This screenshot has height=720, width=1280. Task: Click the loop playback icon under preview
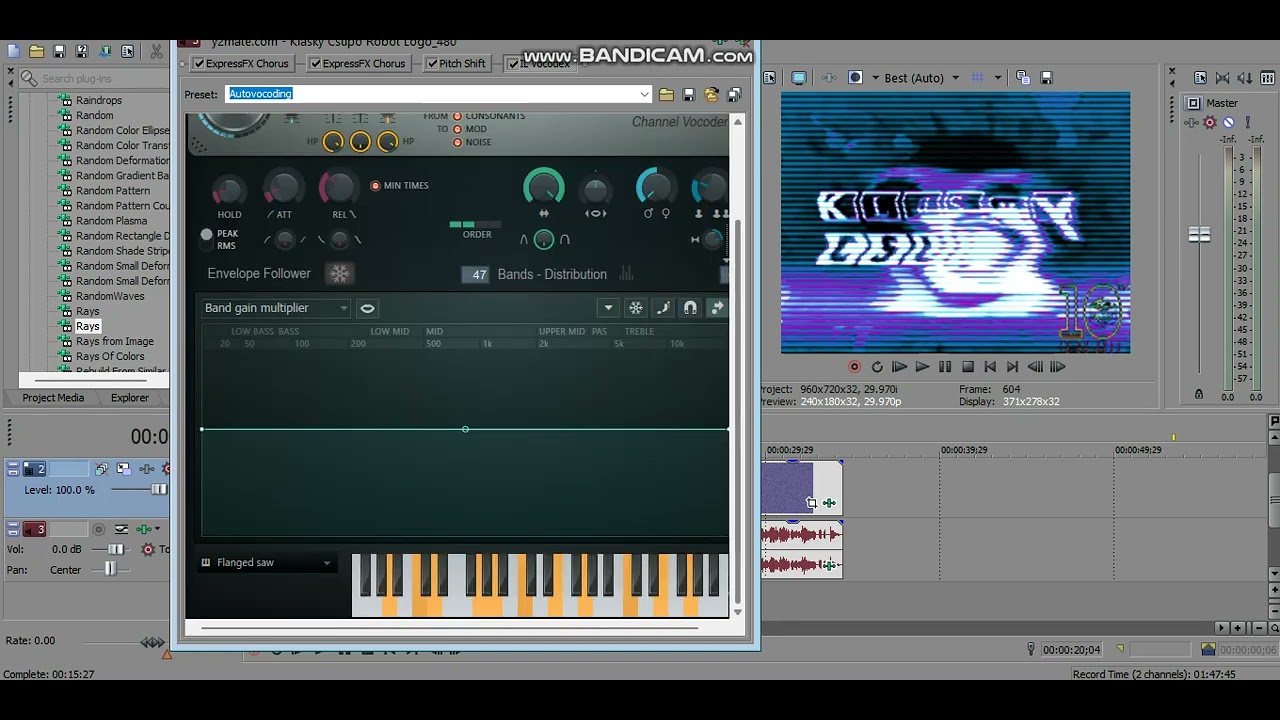(x=877, y=367)
